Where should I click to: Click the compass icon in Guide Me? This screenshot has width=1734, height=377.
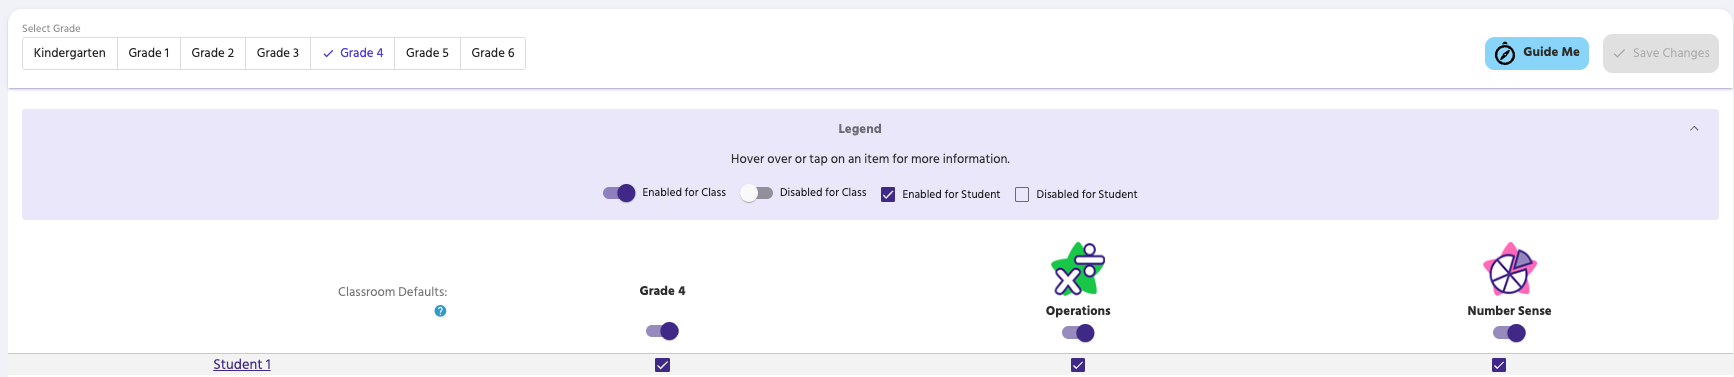coord(1505,54)
